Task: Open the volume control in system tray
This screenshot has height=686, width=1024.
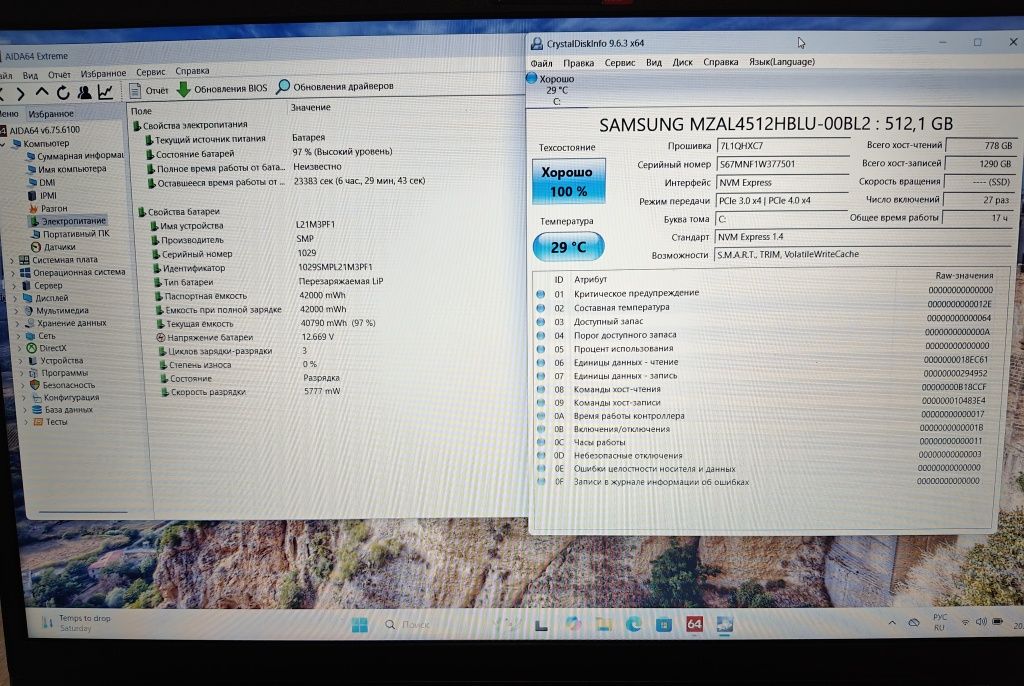Action: 981,621
